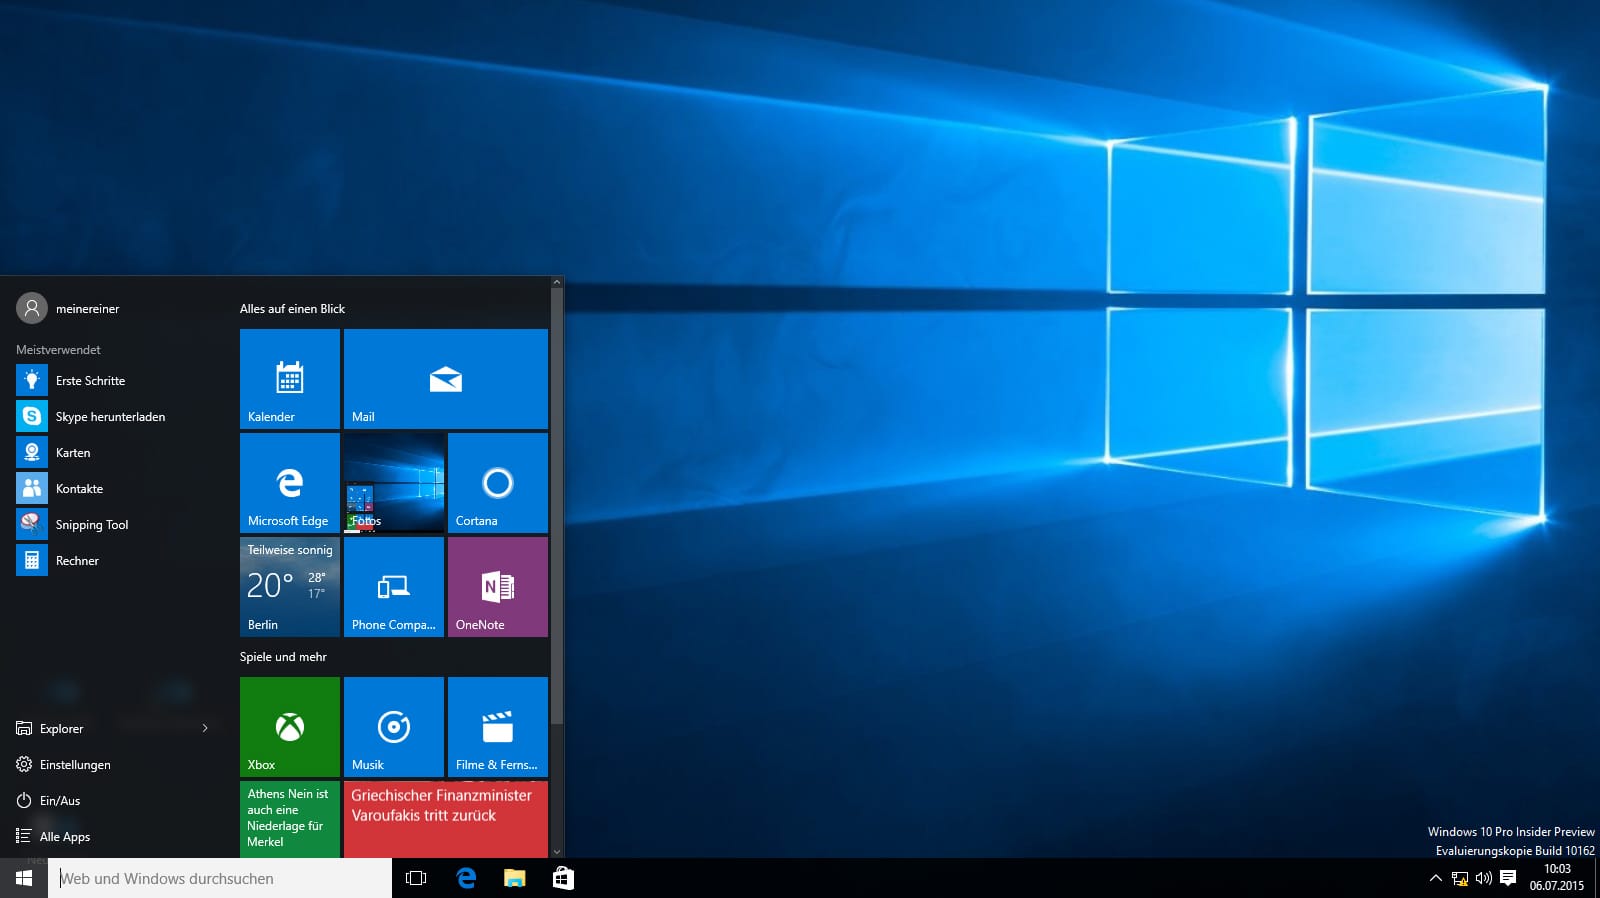Screen dimensions: 1600x898
Task: Click the Alles auf einen Blick group header
Action: pyautogui.click(x=292, y=308)
